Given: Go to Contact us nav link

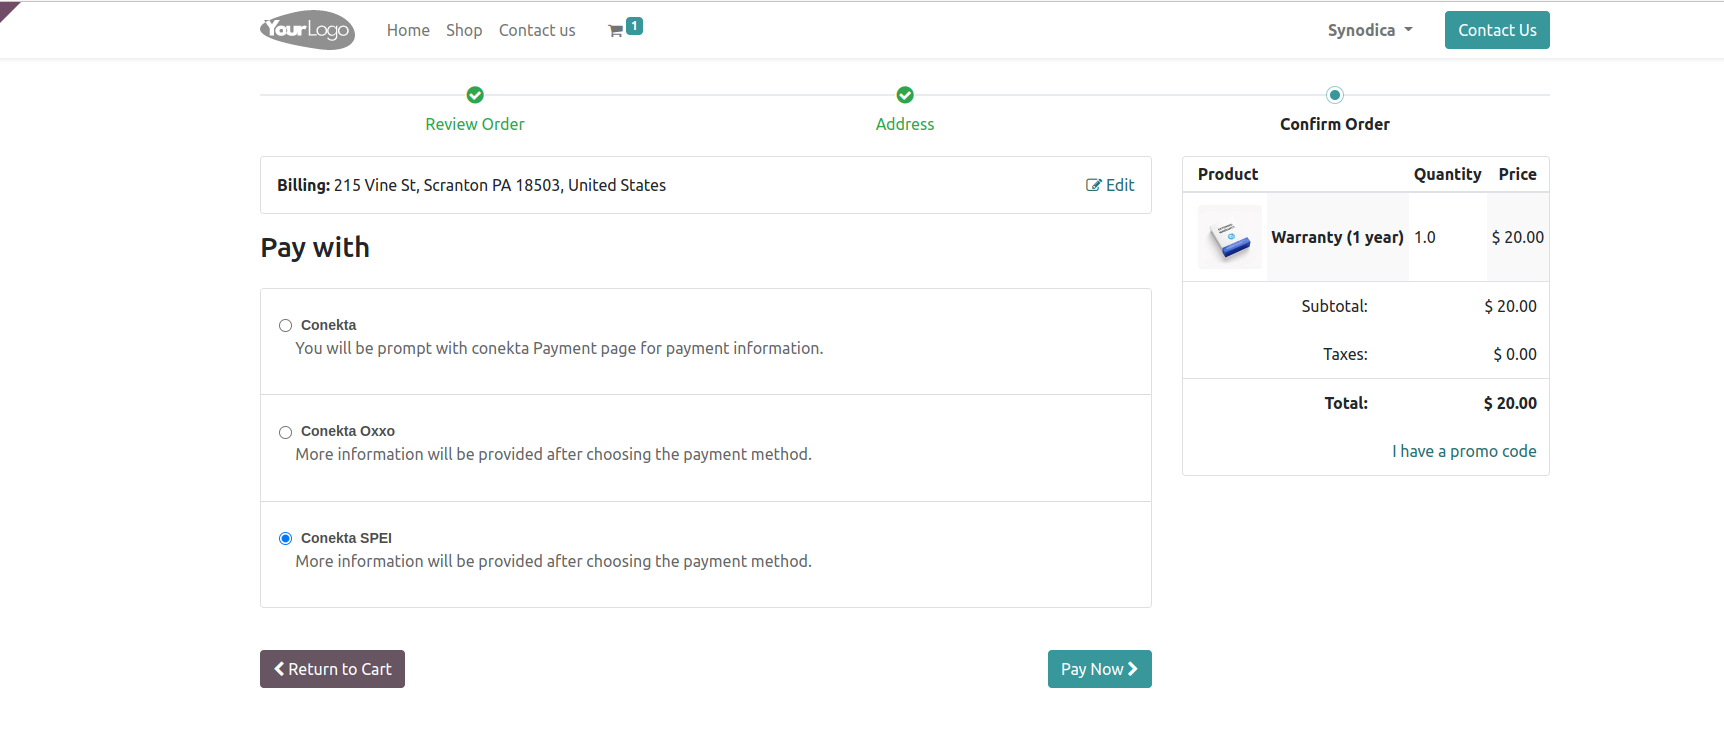Looking at the screenshot, I should tap(537, 30).
